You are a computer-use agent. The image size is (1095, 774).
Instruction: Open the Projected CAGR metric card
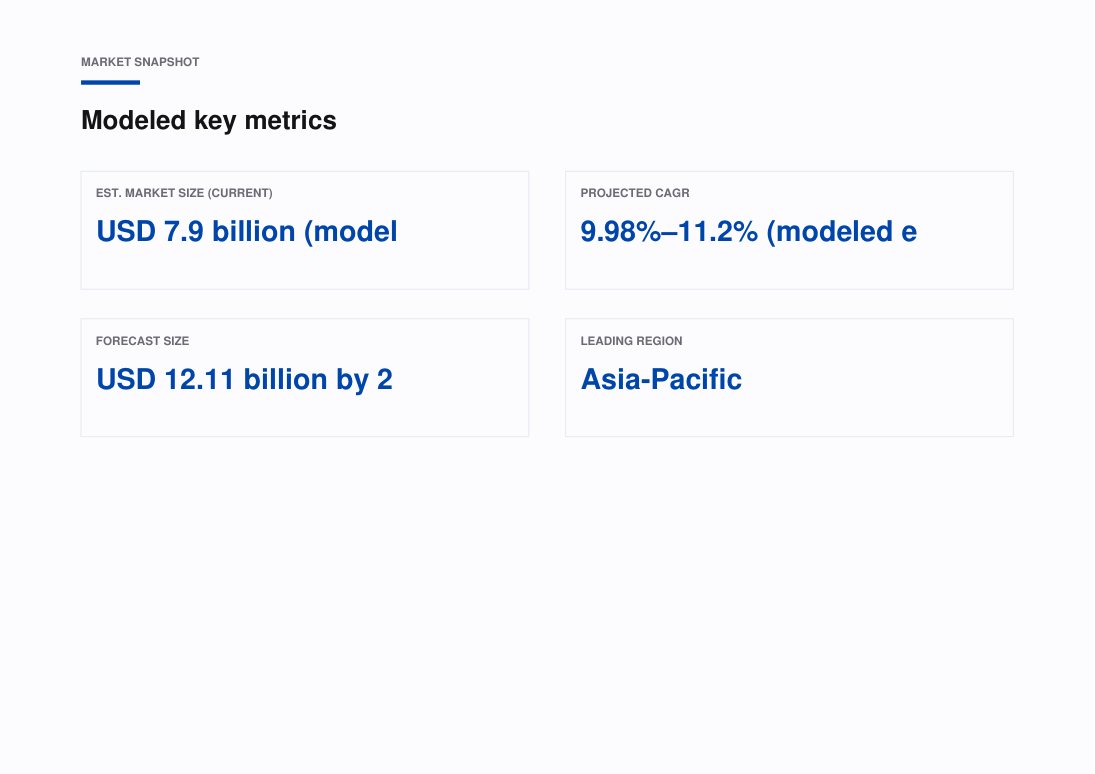789,231
